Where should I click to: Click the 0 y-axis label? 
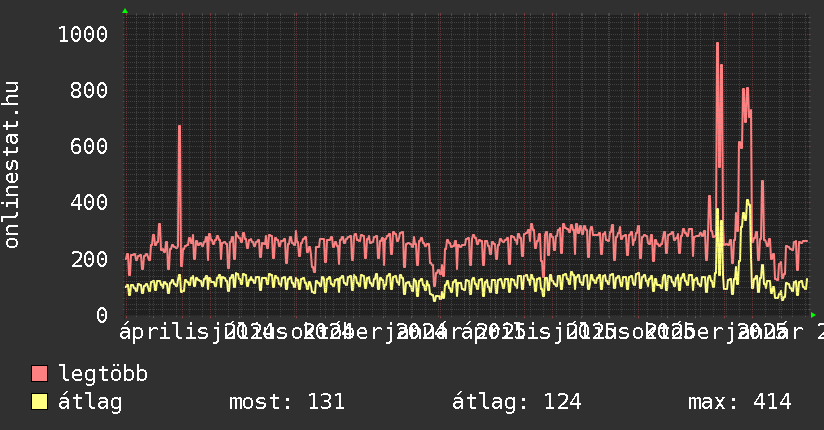101,315
